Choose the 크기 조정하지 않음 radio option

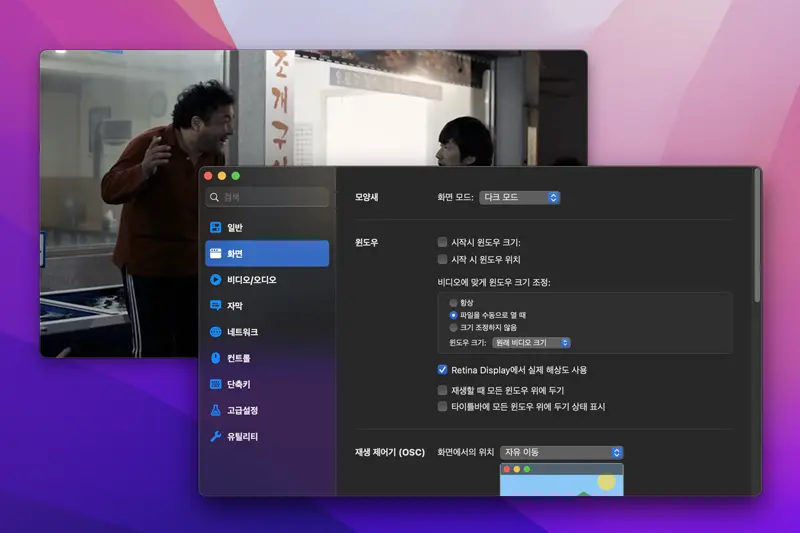pos(454,327)
